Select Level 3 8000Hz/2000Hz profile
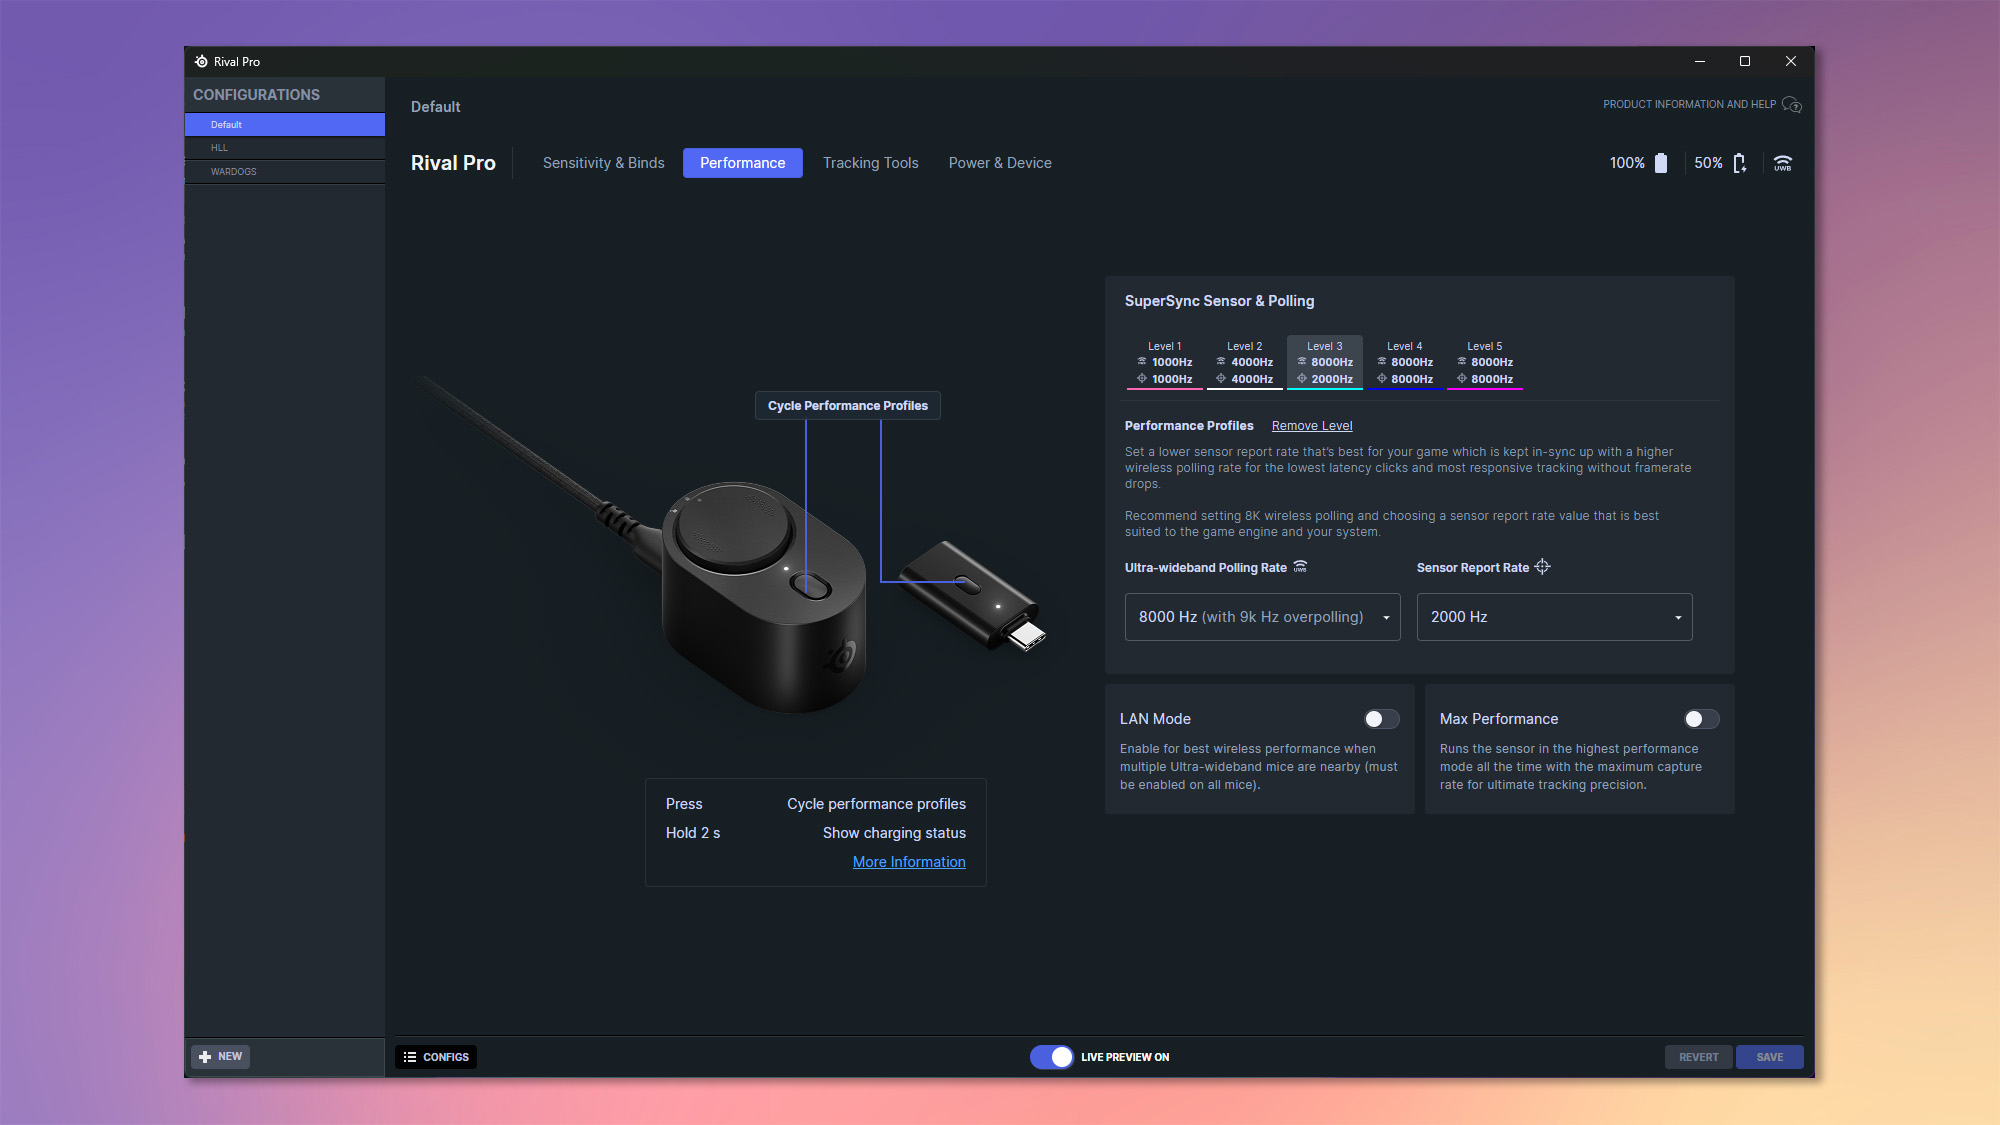 click(x=1325, y=363)
